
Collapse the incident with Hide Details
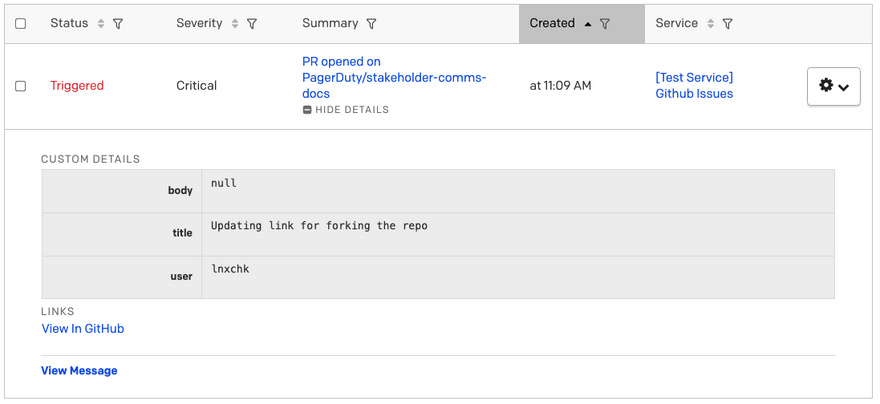(345, 110)
